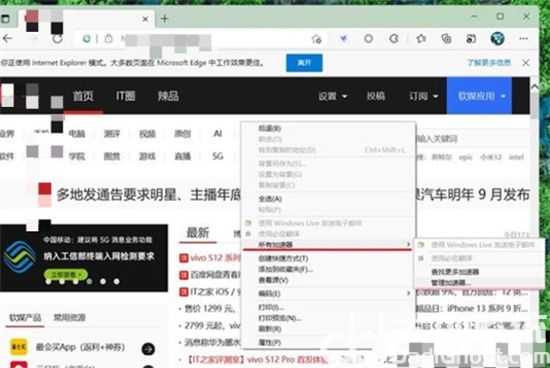Click the blue 离开 button in the info bar
Viewport: 550px width, 368px height.
pyautogui.click(x=304, y=63)
